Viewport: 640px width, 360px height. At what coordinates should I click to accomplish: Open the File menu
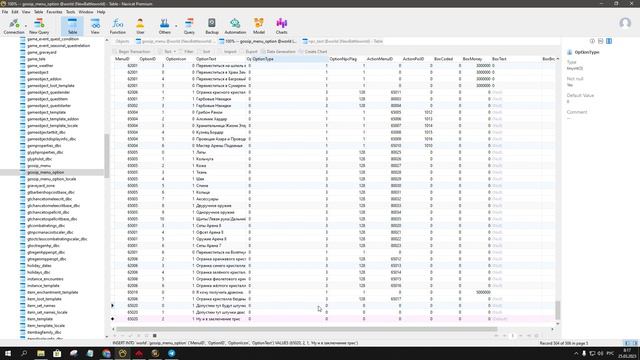5,12
